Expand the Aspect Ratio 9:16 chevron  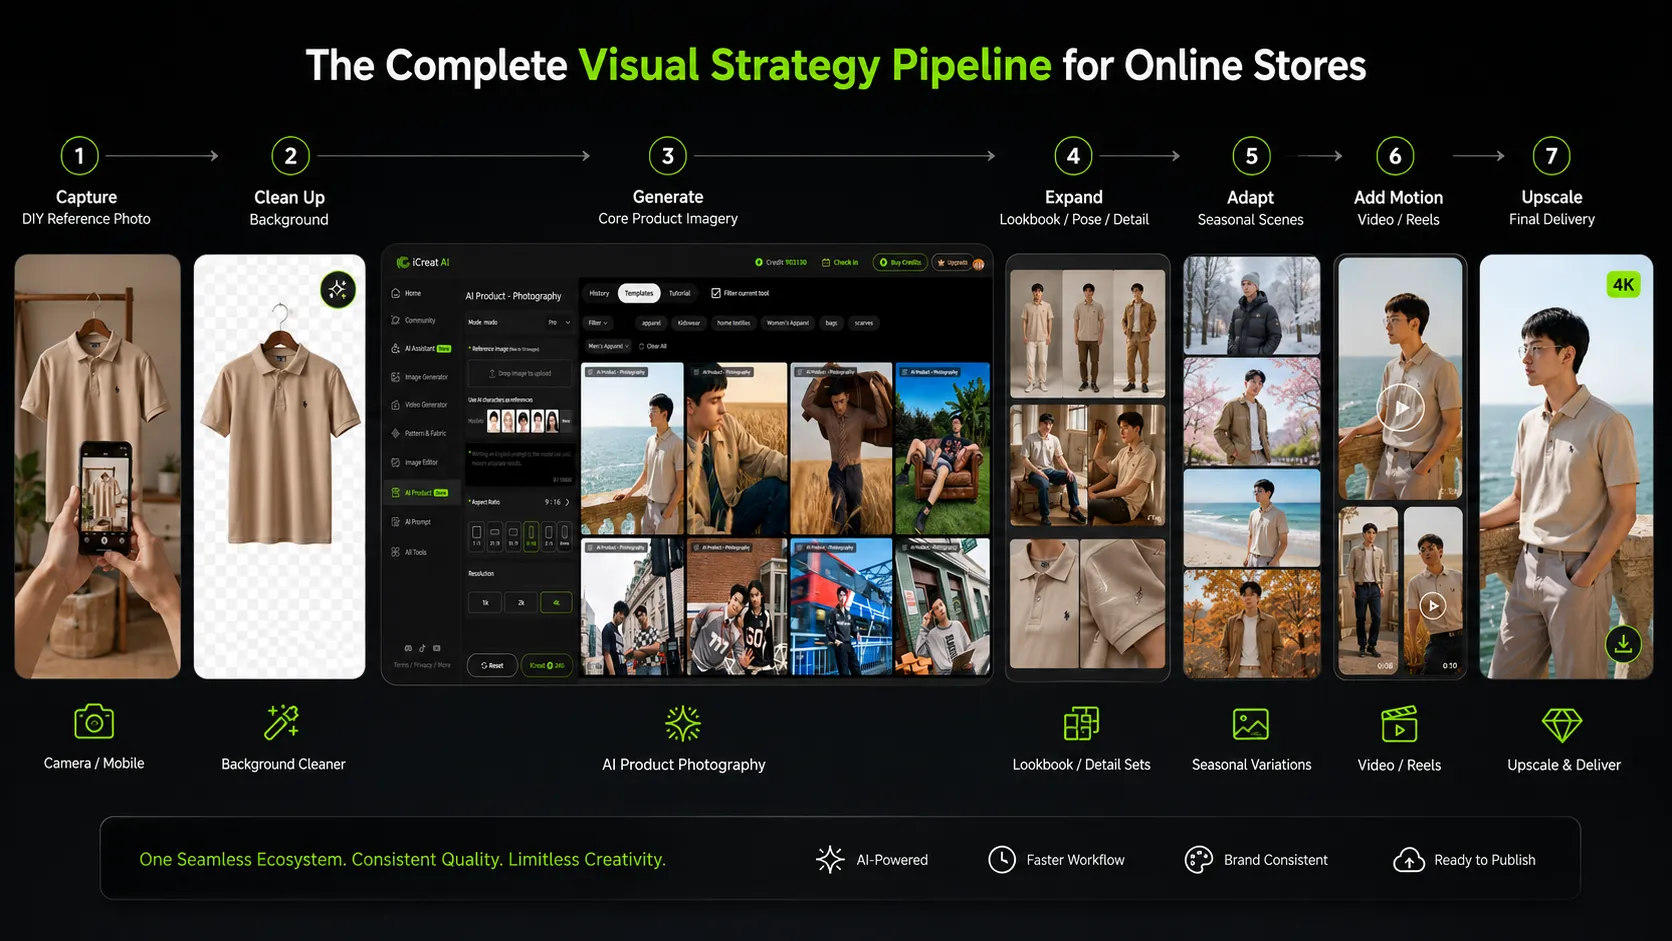[x=568, y=502]
